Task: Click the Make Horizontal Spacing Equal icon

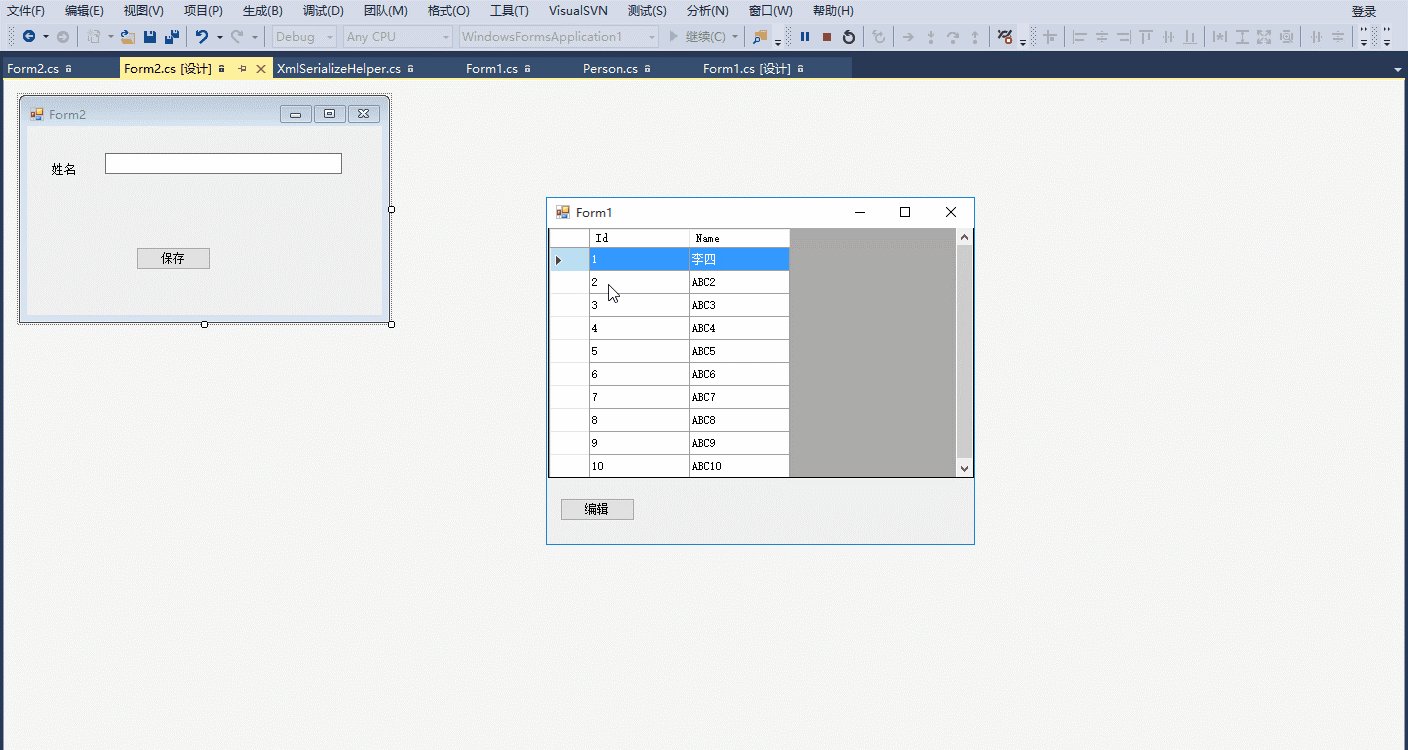Action: [1316, 37]
